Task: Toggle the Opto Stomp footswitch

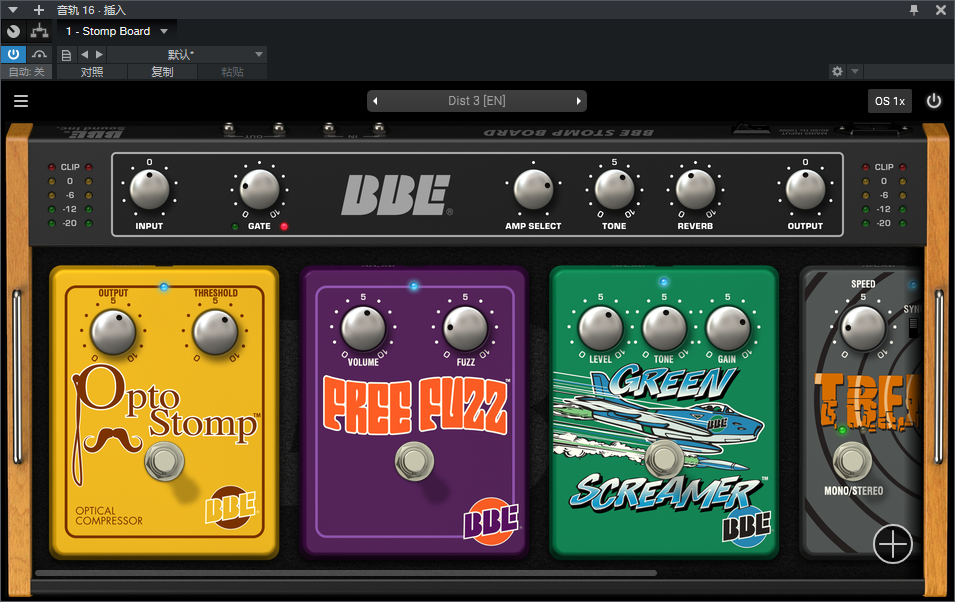Action: 164,461
